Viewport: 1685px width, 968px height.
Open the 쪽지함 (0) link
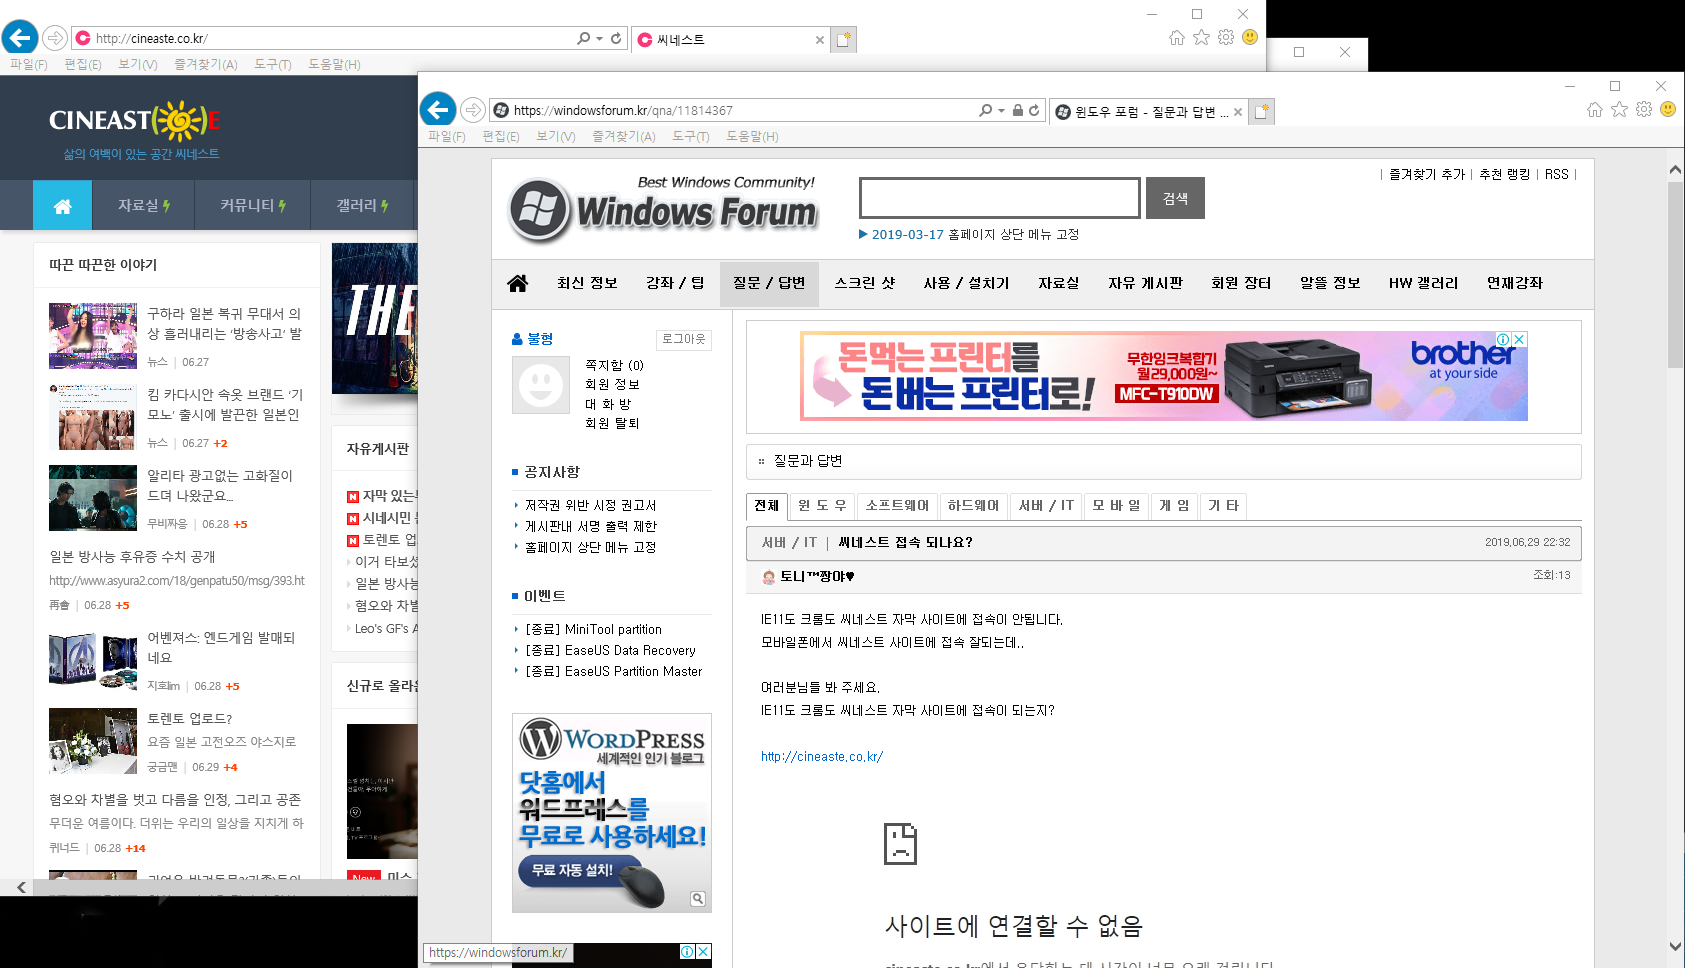614,365
